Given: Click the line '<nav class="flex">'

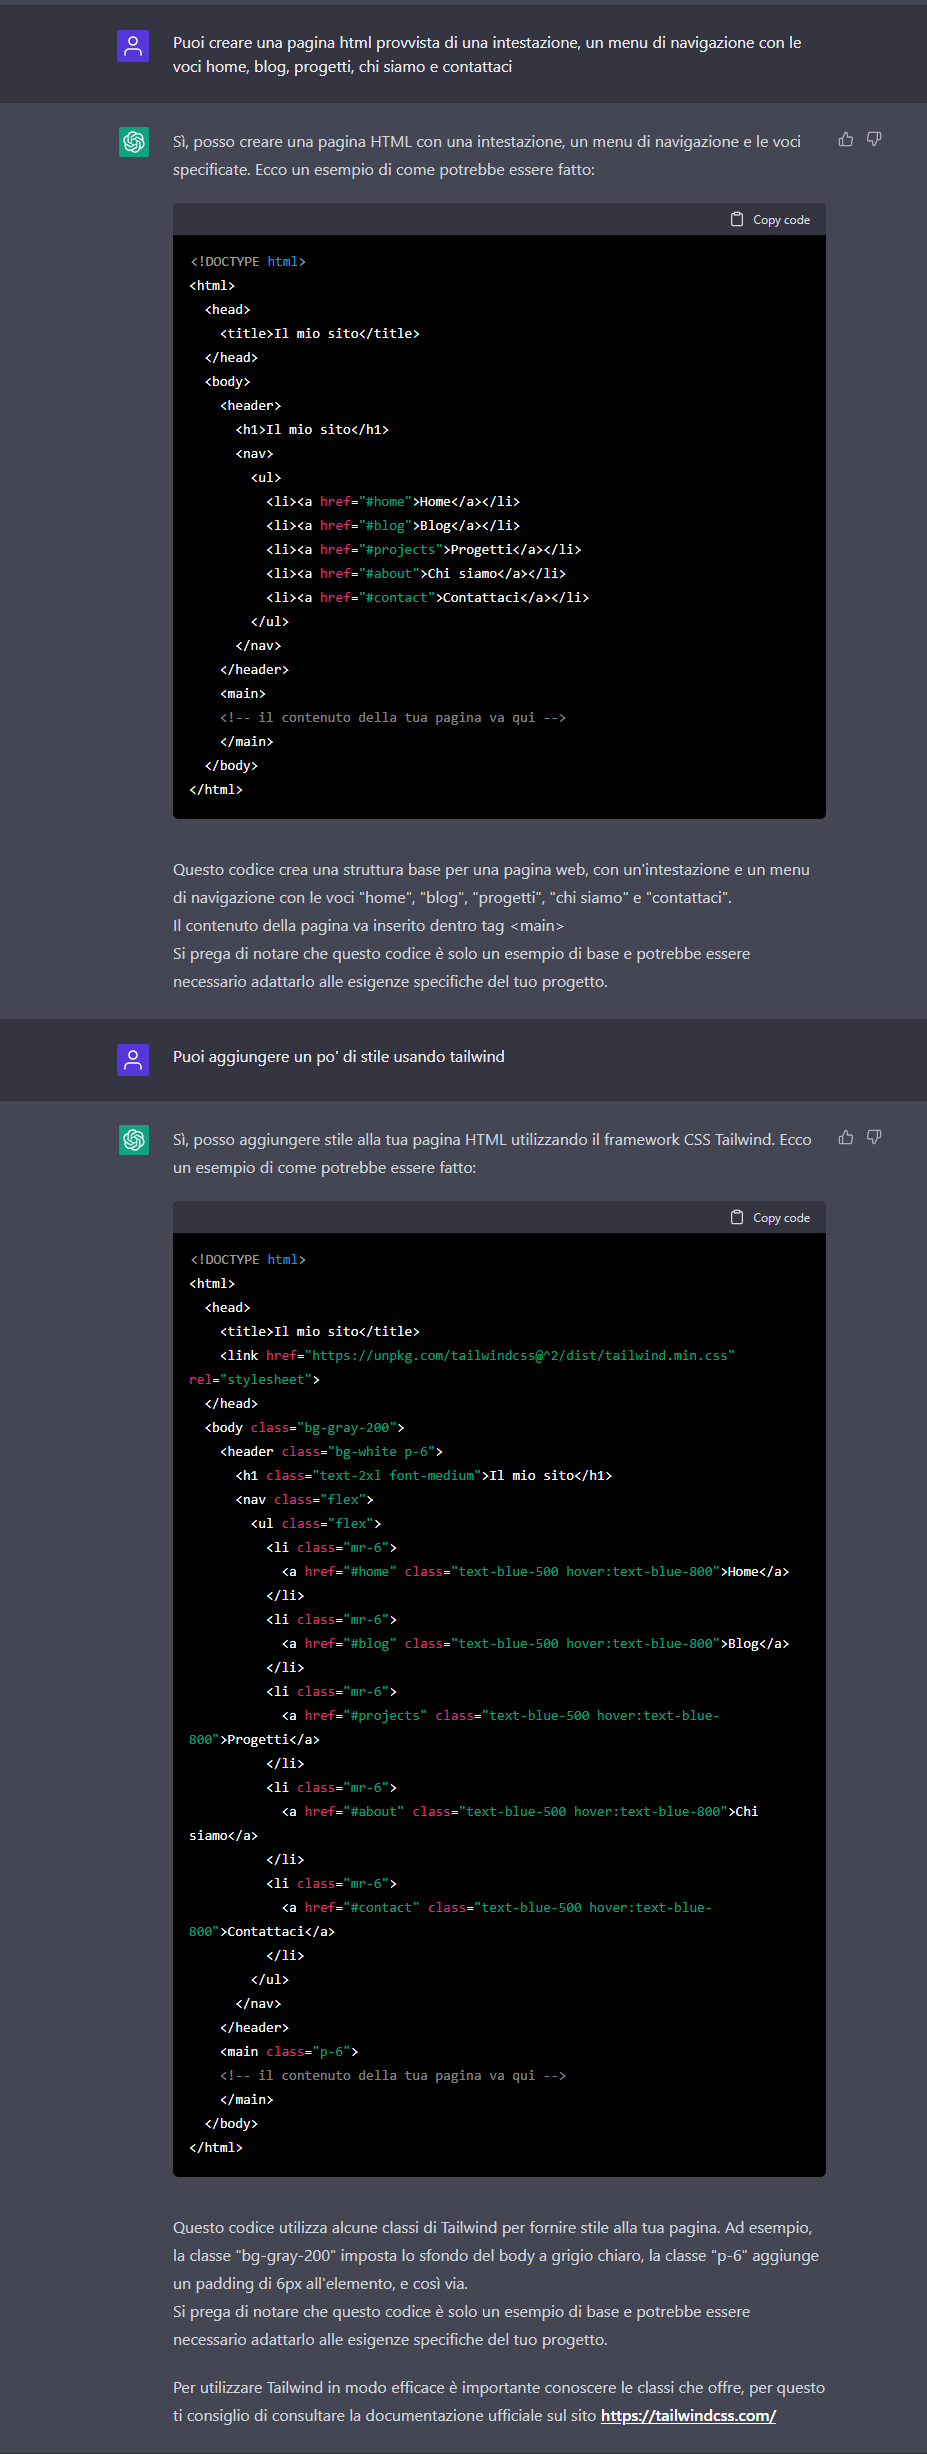Looking at the screenshot, I should tap(305, 1499).
